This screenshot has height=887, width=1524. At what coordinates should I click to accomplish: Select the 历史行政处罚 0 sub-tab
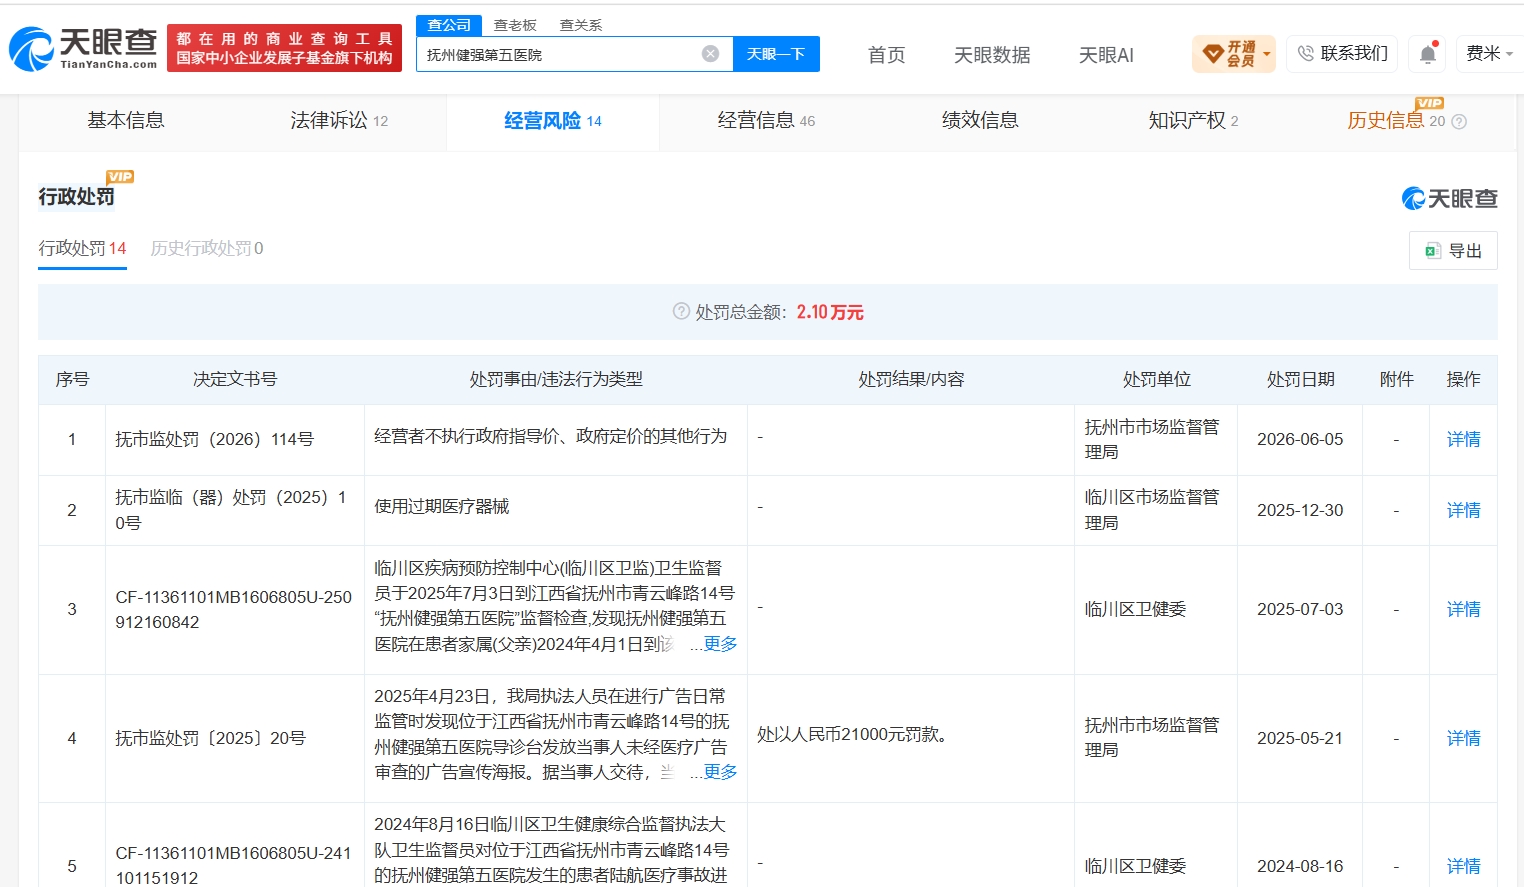tap(207, 249)
